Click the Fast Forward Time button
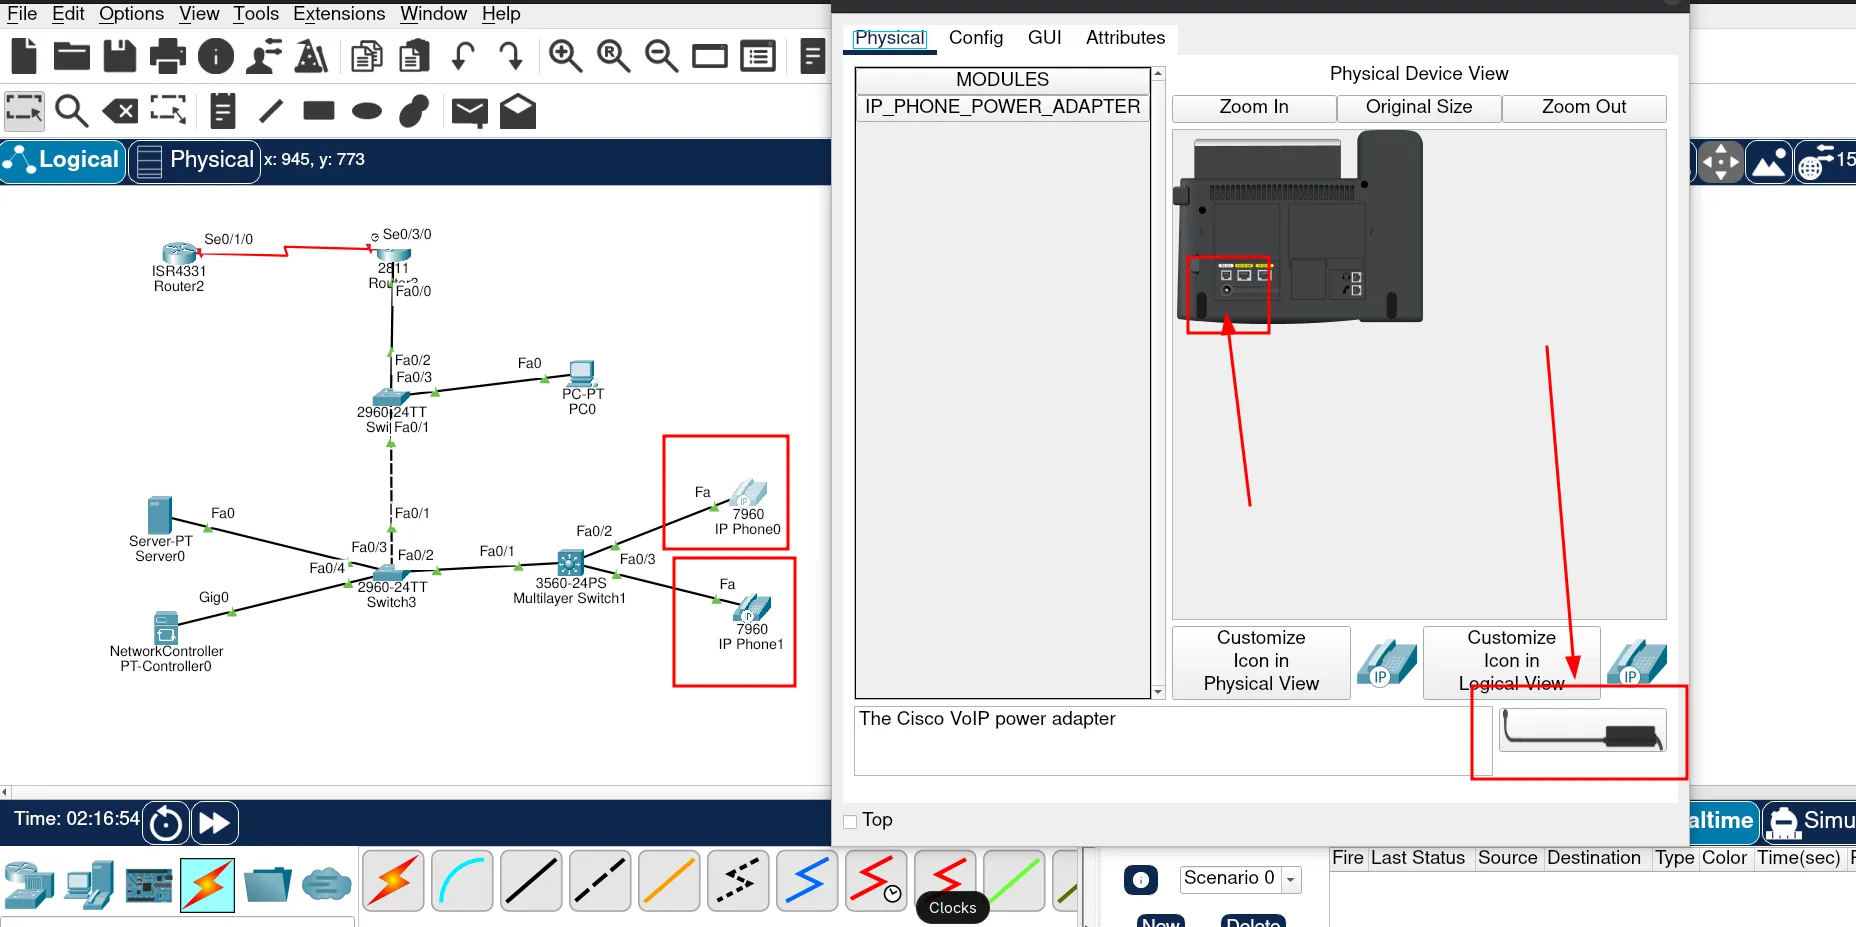The image size is (1856, 927). coord(215,823)
